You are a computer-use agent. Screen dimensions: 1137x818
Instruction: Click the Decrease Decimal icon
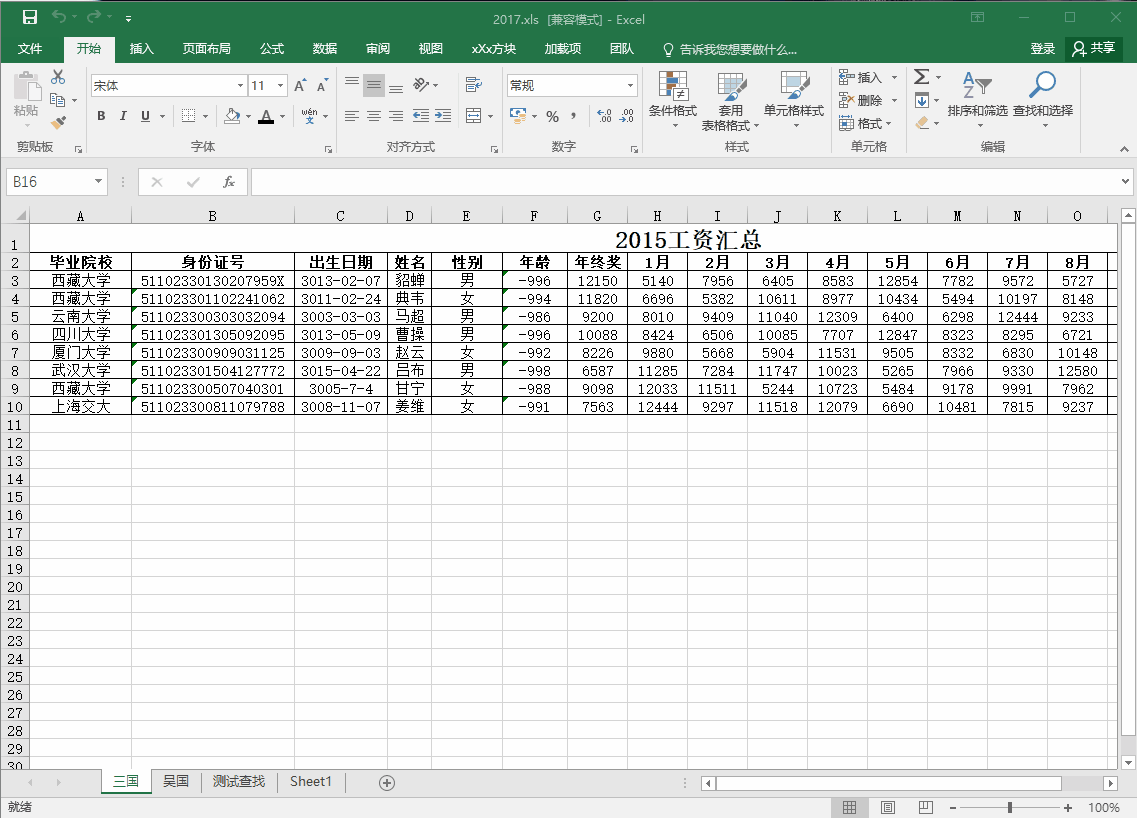coord(627,116)
